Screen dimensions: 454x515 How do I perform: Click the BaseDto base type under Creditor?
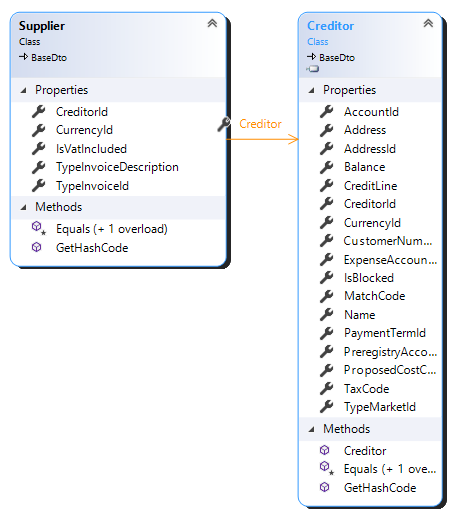point(337,58)
